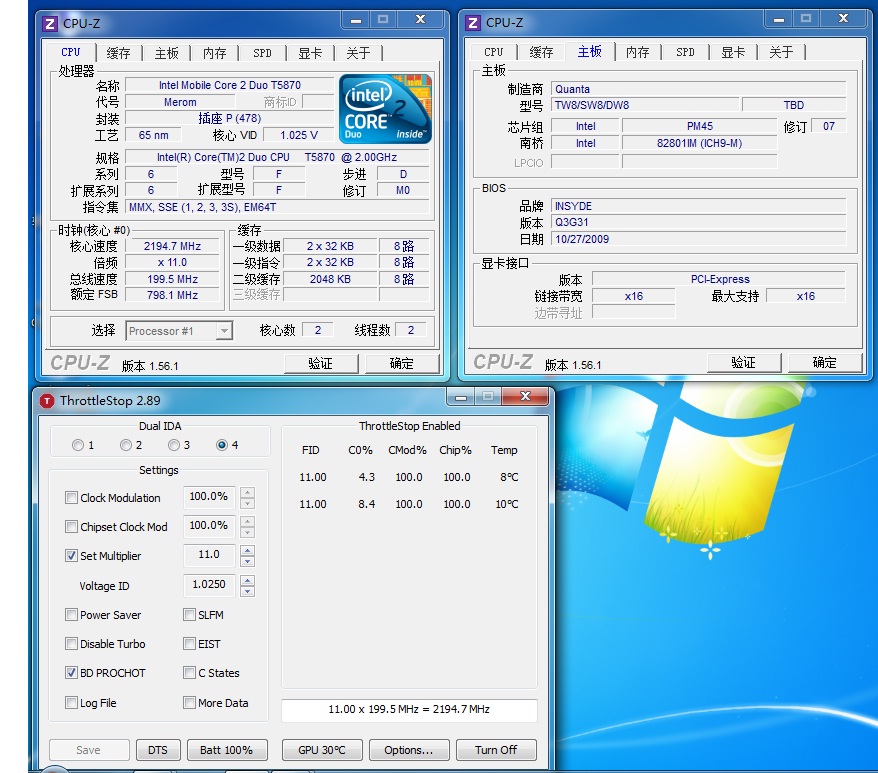The image size is (878, 773).
Task: Click the Batt 100% button
Action: pos(226,750)
